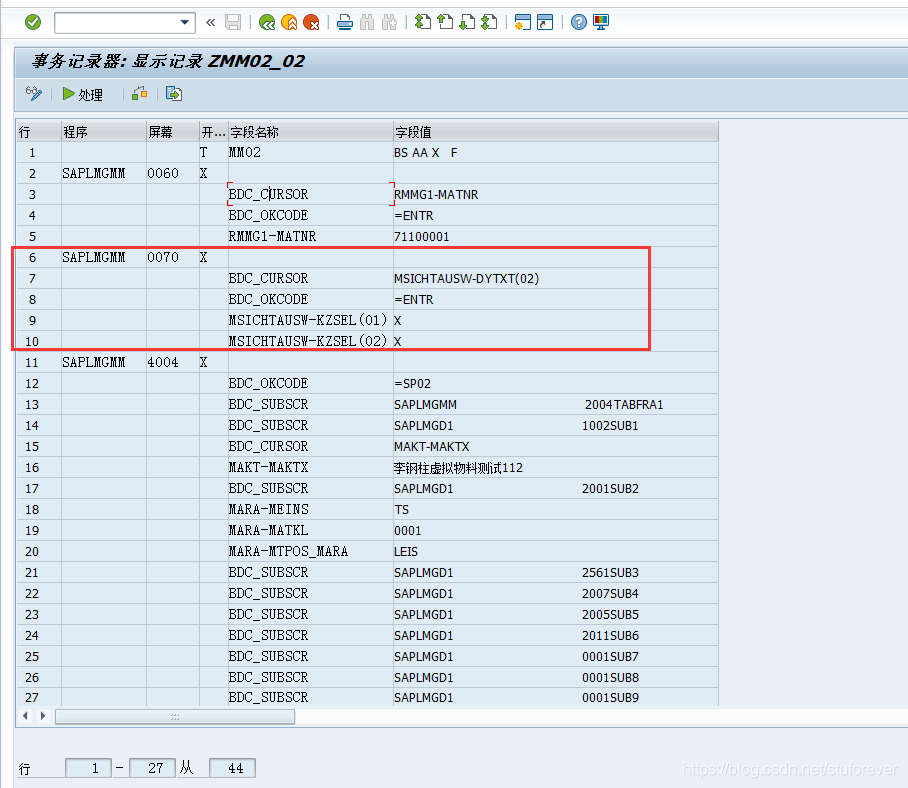Click the Print icon

(345, 23)
